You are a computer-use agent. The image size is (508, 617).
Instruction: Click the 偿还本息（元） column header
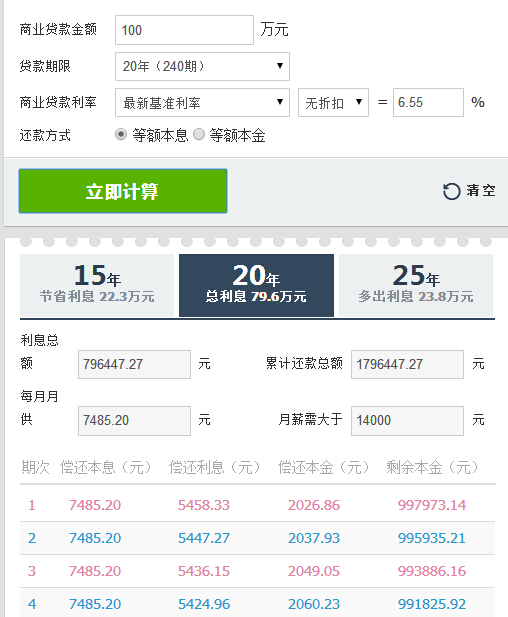click(105, 467)
